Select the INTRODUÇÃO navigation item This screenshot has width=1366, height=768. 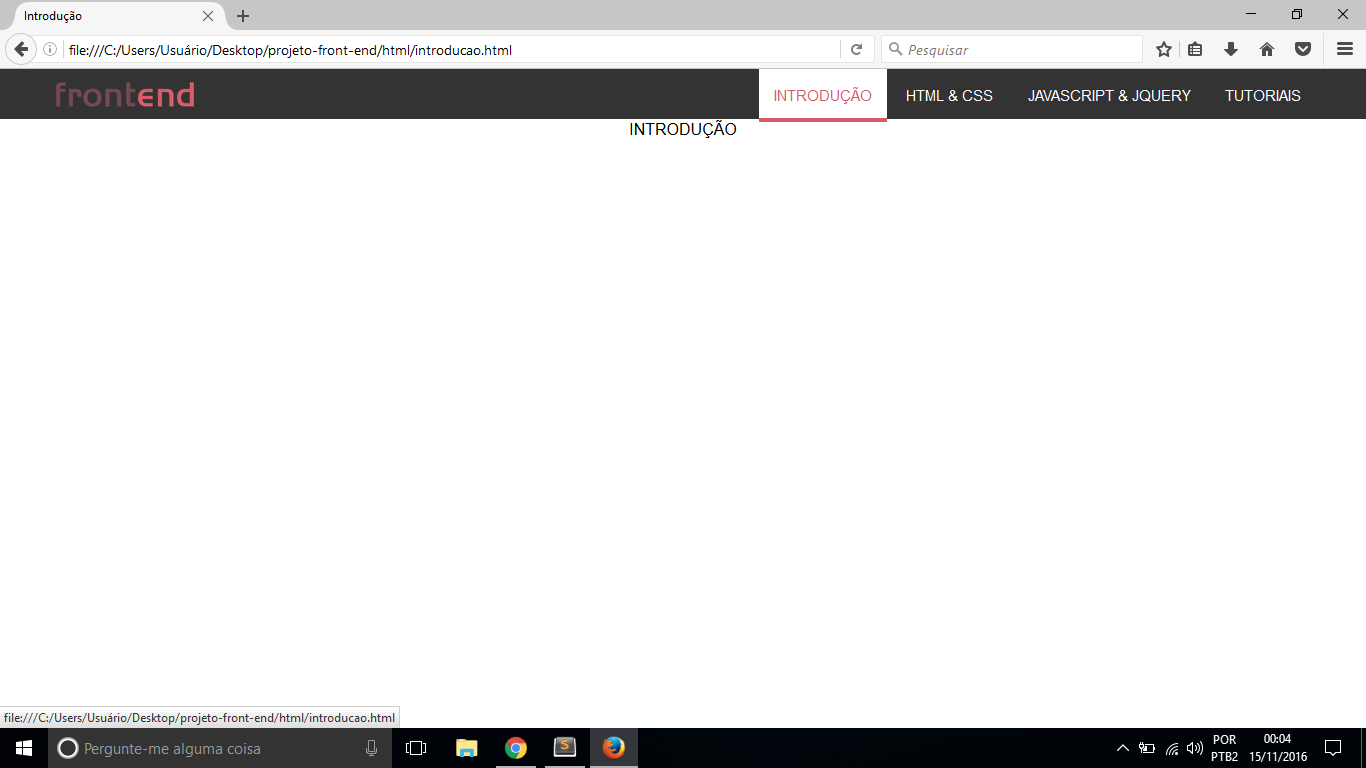pos(823,95)
